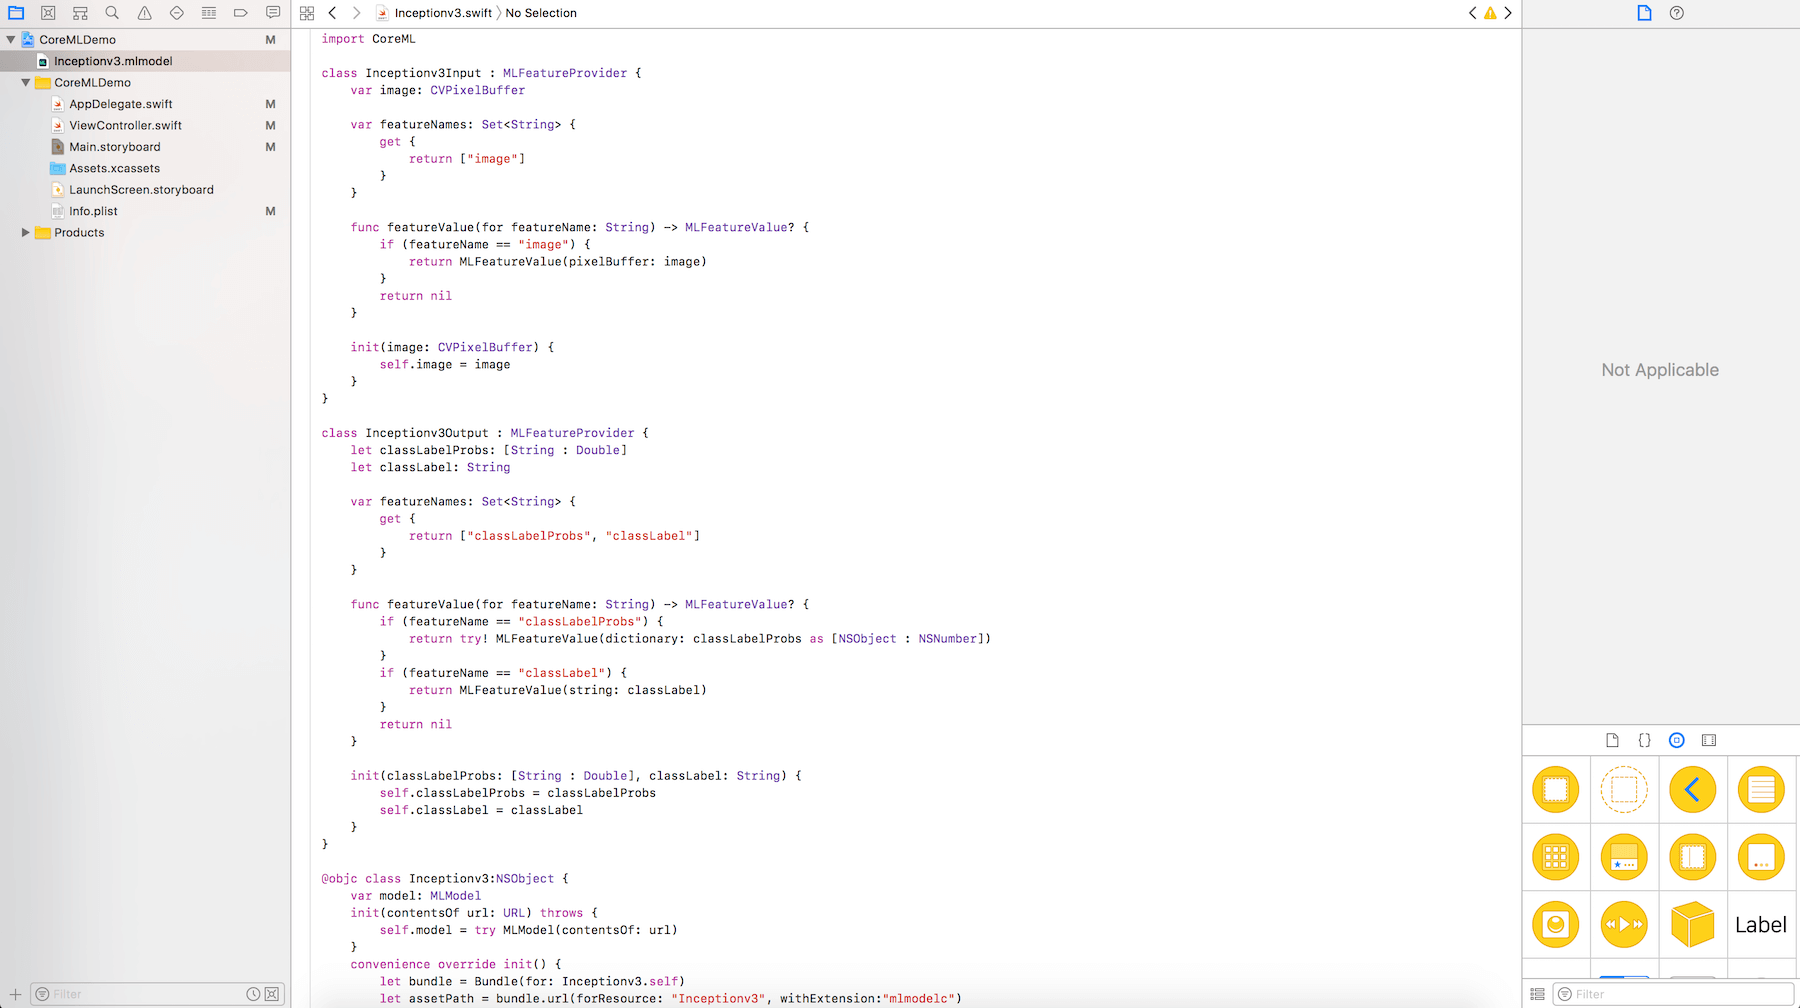The height and width of the screenshot is (1008, 1800).
Task: Show the Report navigator
Action: (272, 13)
